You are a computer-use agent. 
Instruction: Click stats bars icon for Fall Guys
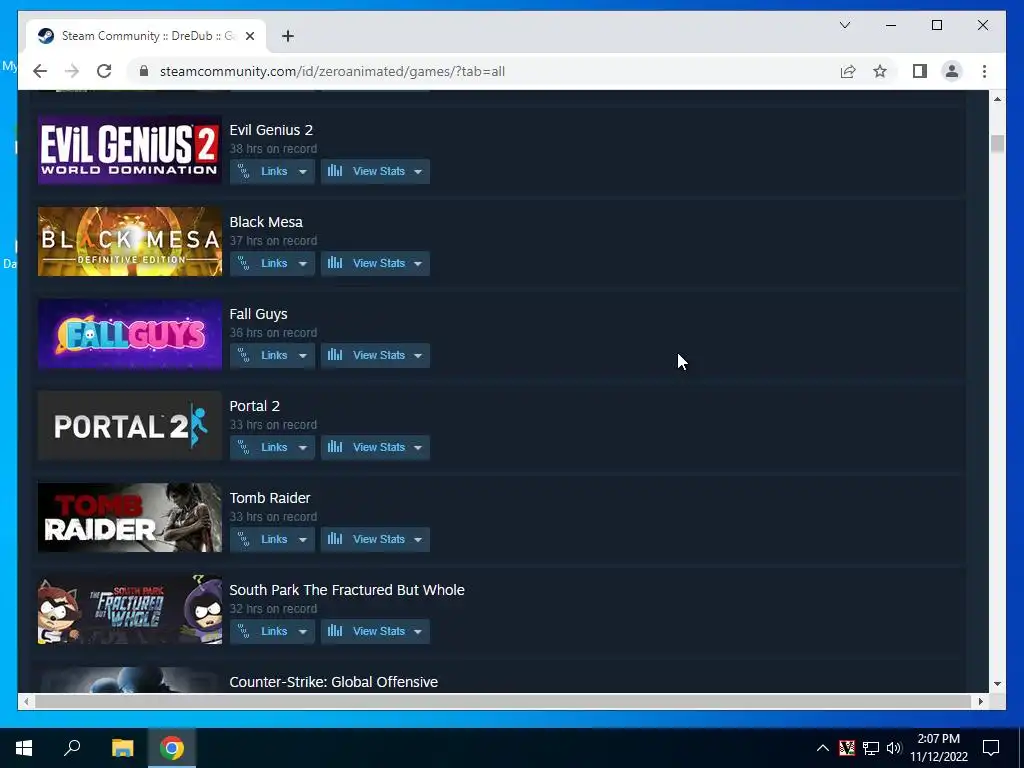point(335,355)
